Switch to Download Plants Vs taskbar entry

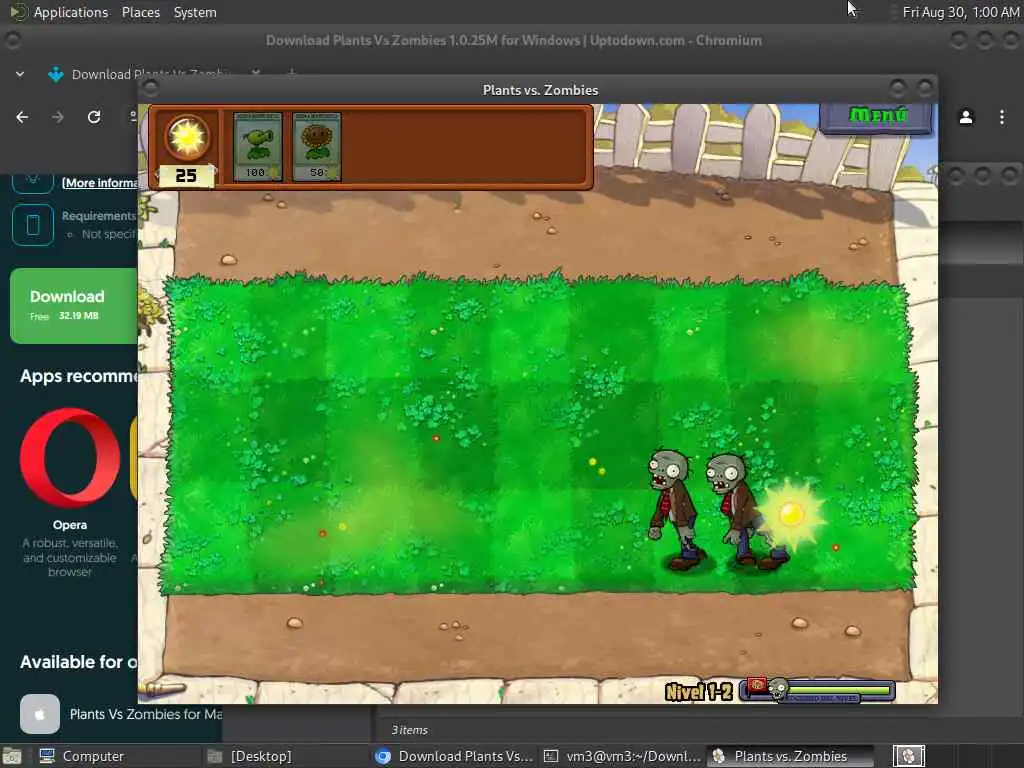coord(455,756)
